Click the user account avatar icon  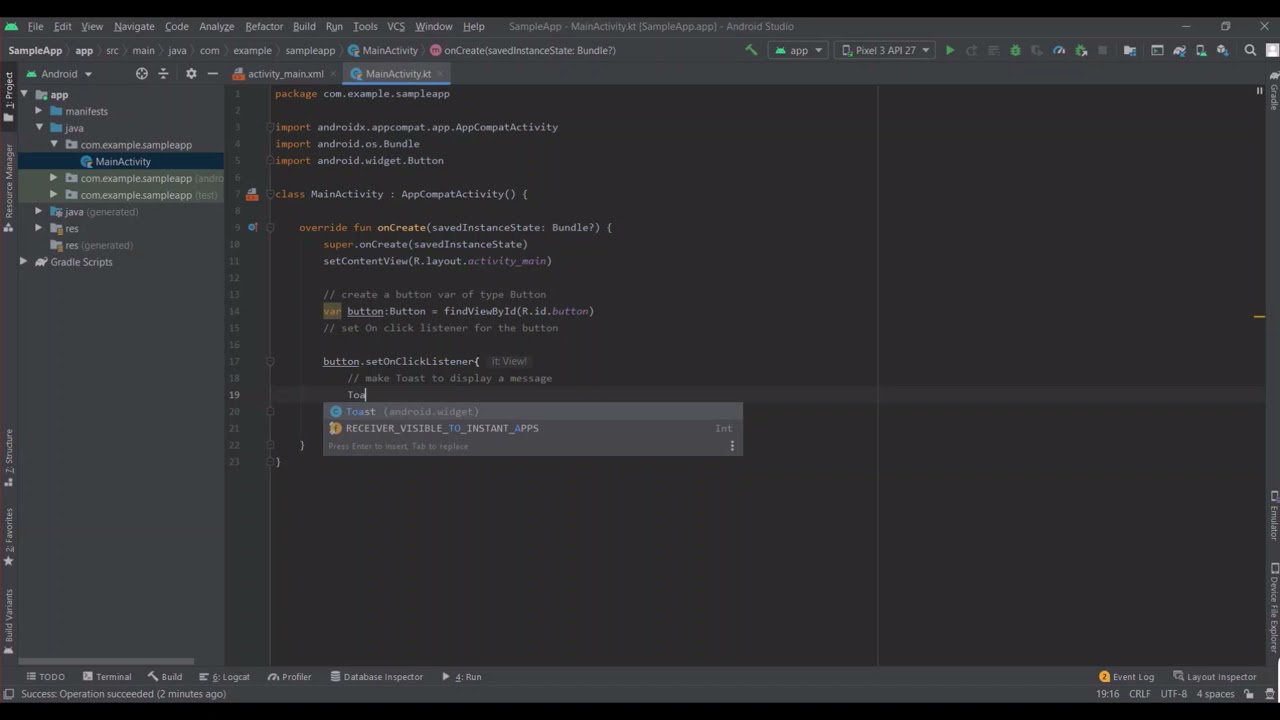pyautogui.click(x=1271, y=50)
